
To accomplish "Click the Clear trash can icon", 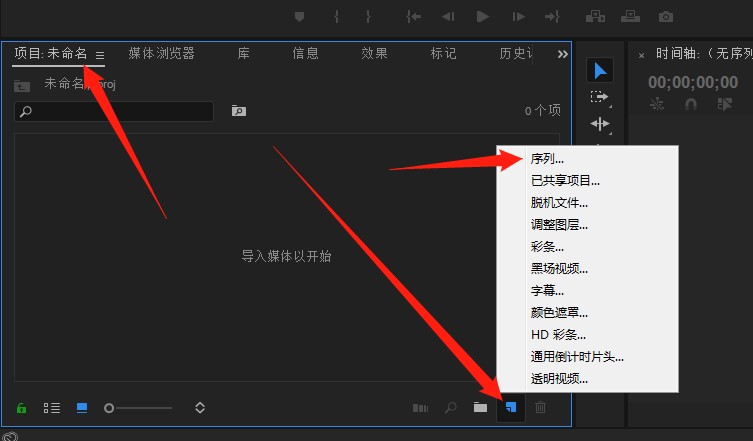I will [540, 407].
